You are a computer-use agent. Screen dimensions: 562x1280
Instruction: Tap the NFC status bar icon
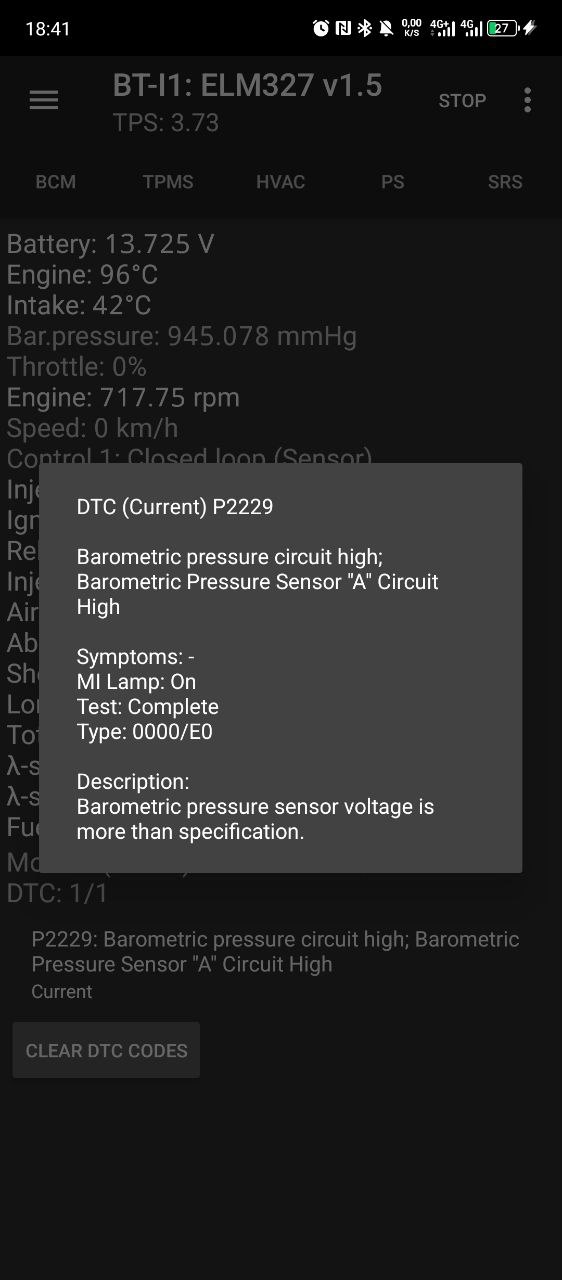coord(343,28)
